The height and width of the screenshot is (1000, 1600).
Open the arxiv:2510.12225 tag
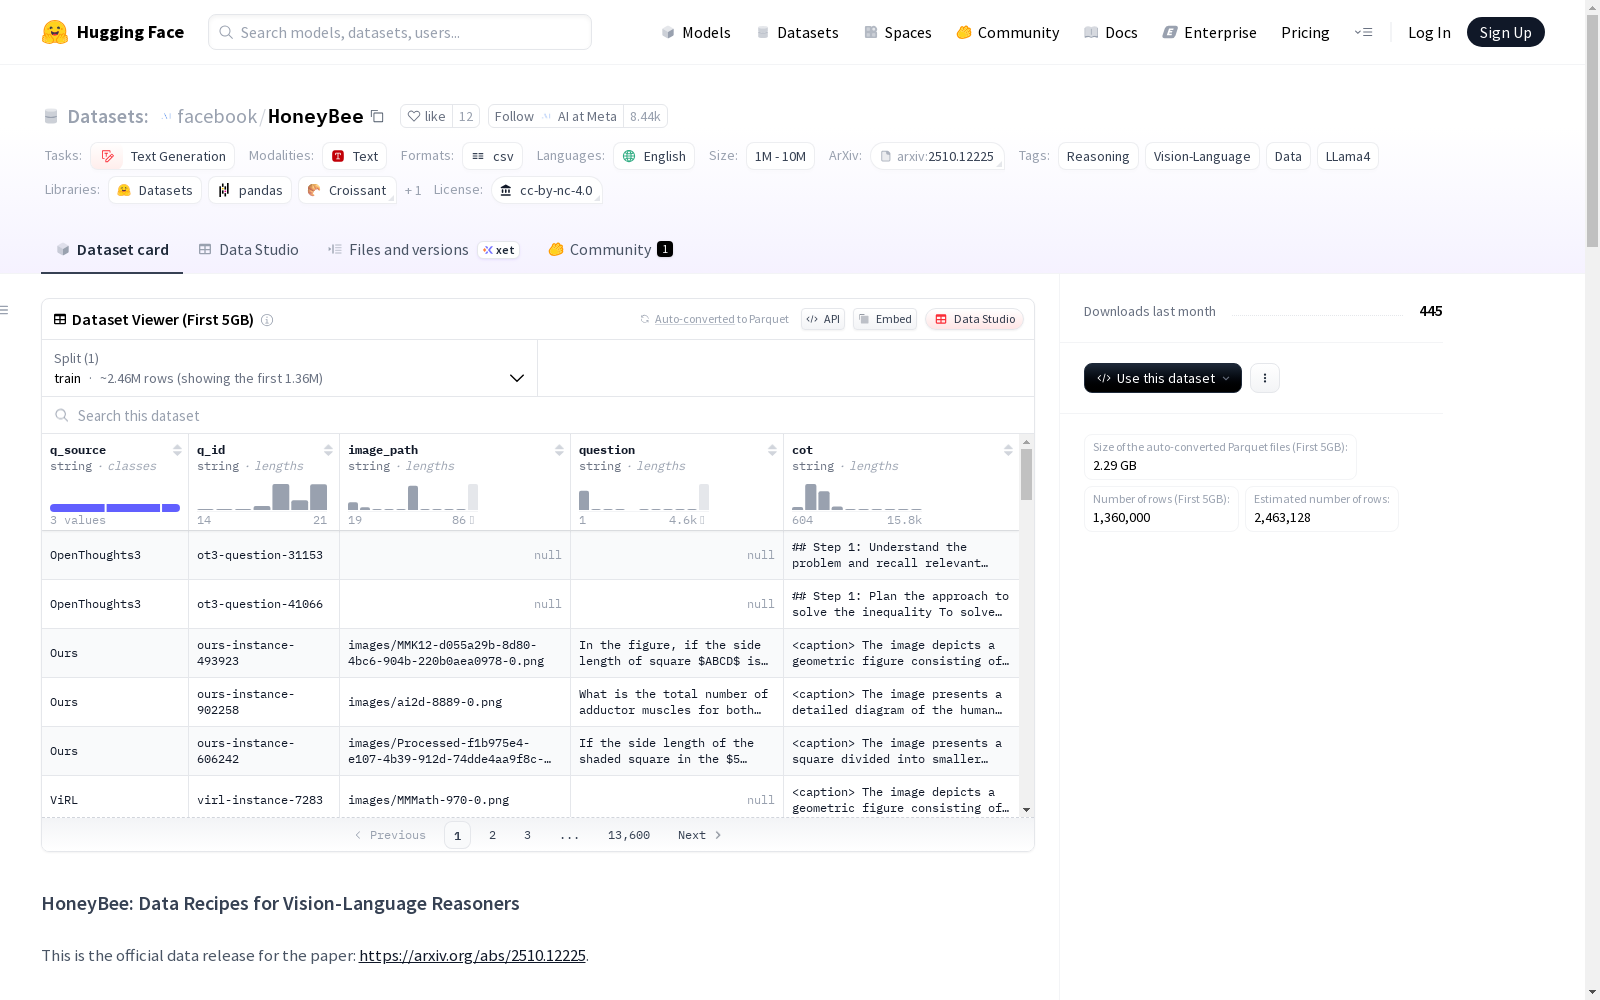pos(937,156)
